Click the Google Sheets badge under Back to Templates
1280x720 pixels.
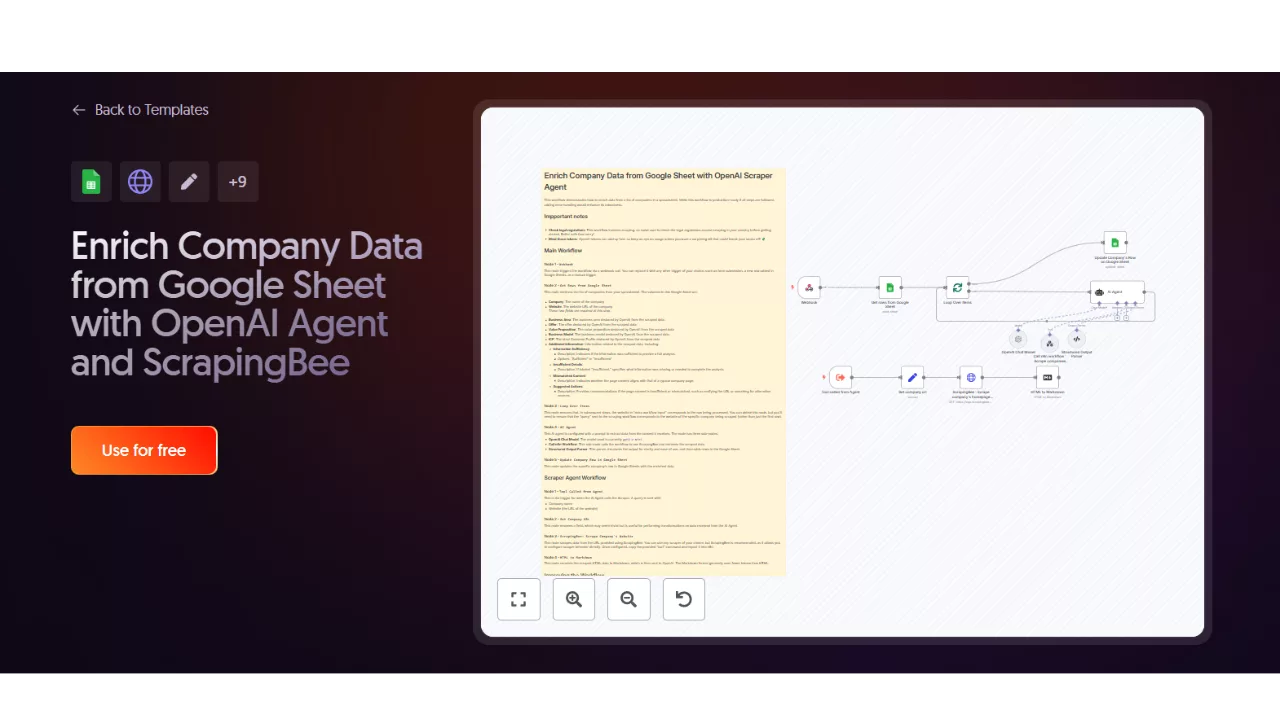click(91, 182)
